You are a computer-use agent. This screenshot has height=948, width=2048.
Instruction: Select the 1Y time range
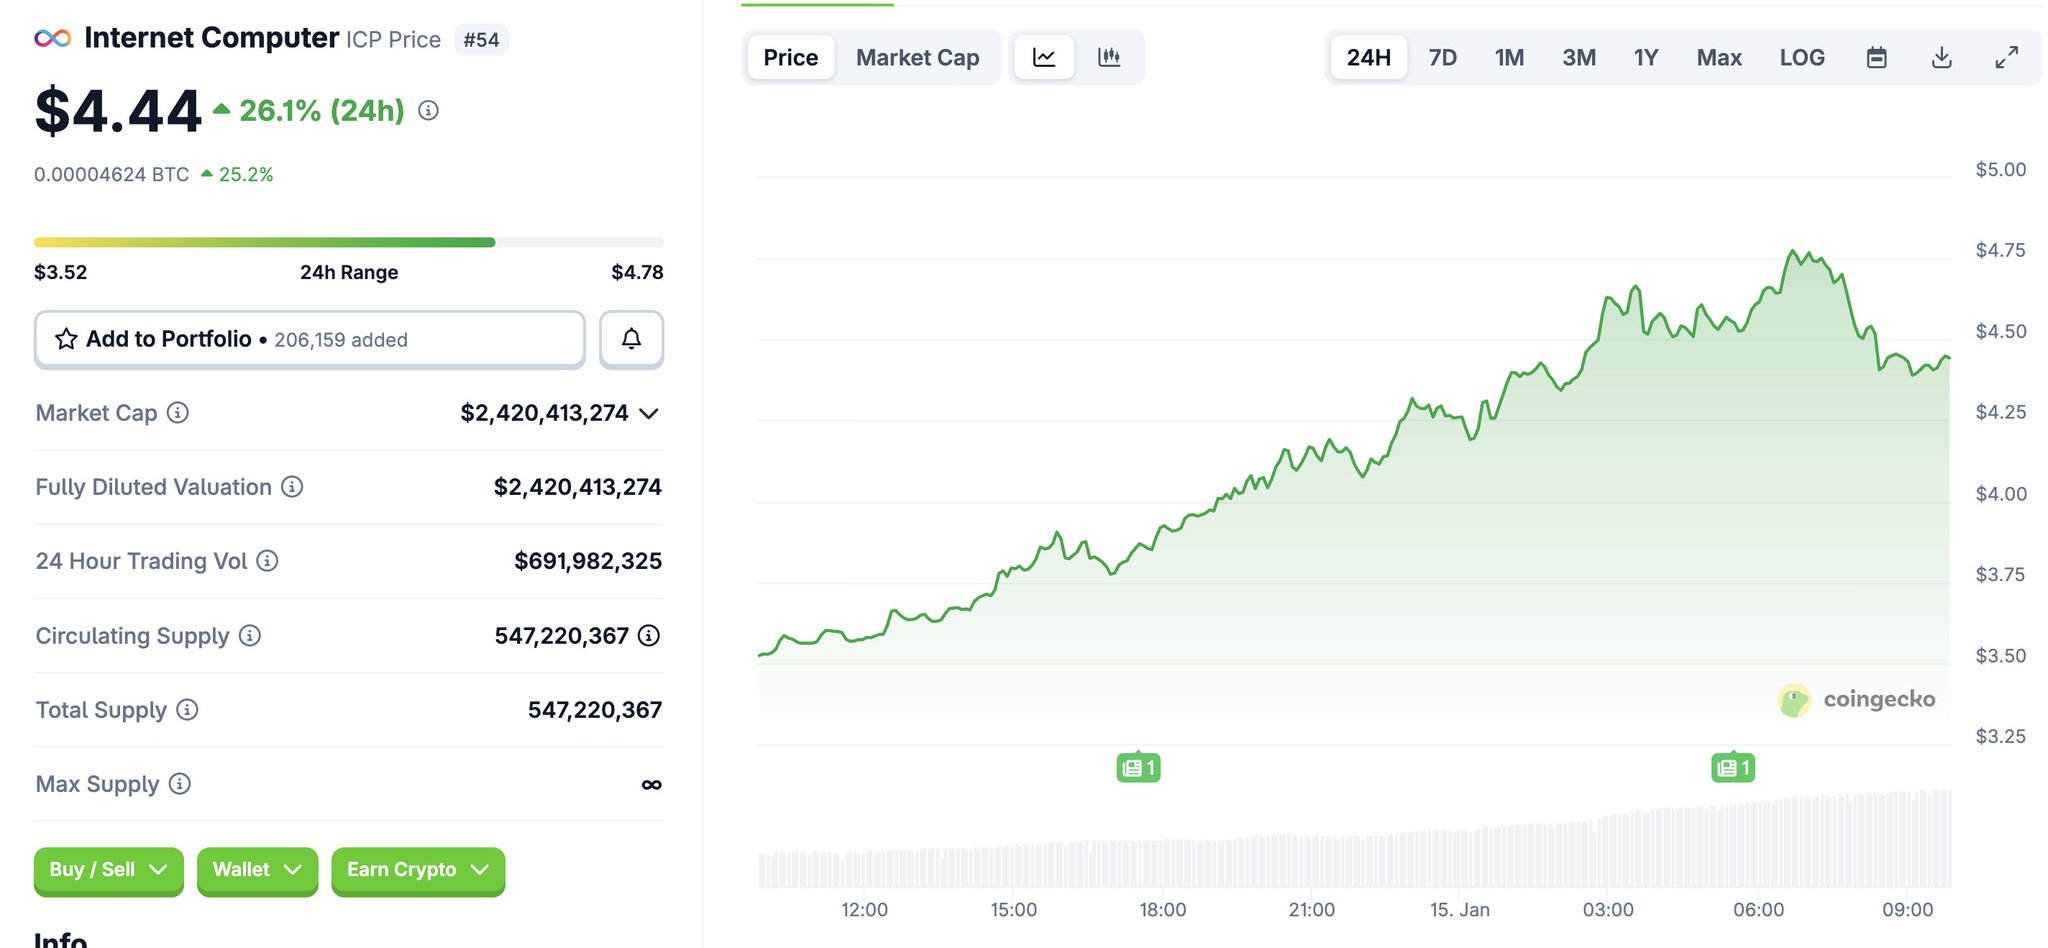coord(1646,58)
